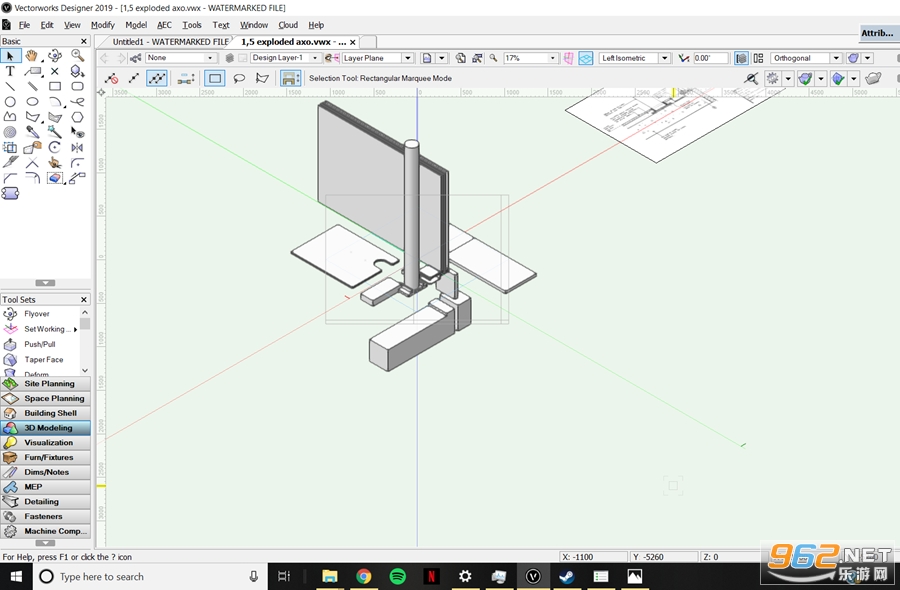Choose the Regular Polygon hexagon tool
900x590 pixels.
(77, 117)
